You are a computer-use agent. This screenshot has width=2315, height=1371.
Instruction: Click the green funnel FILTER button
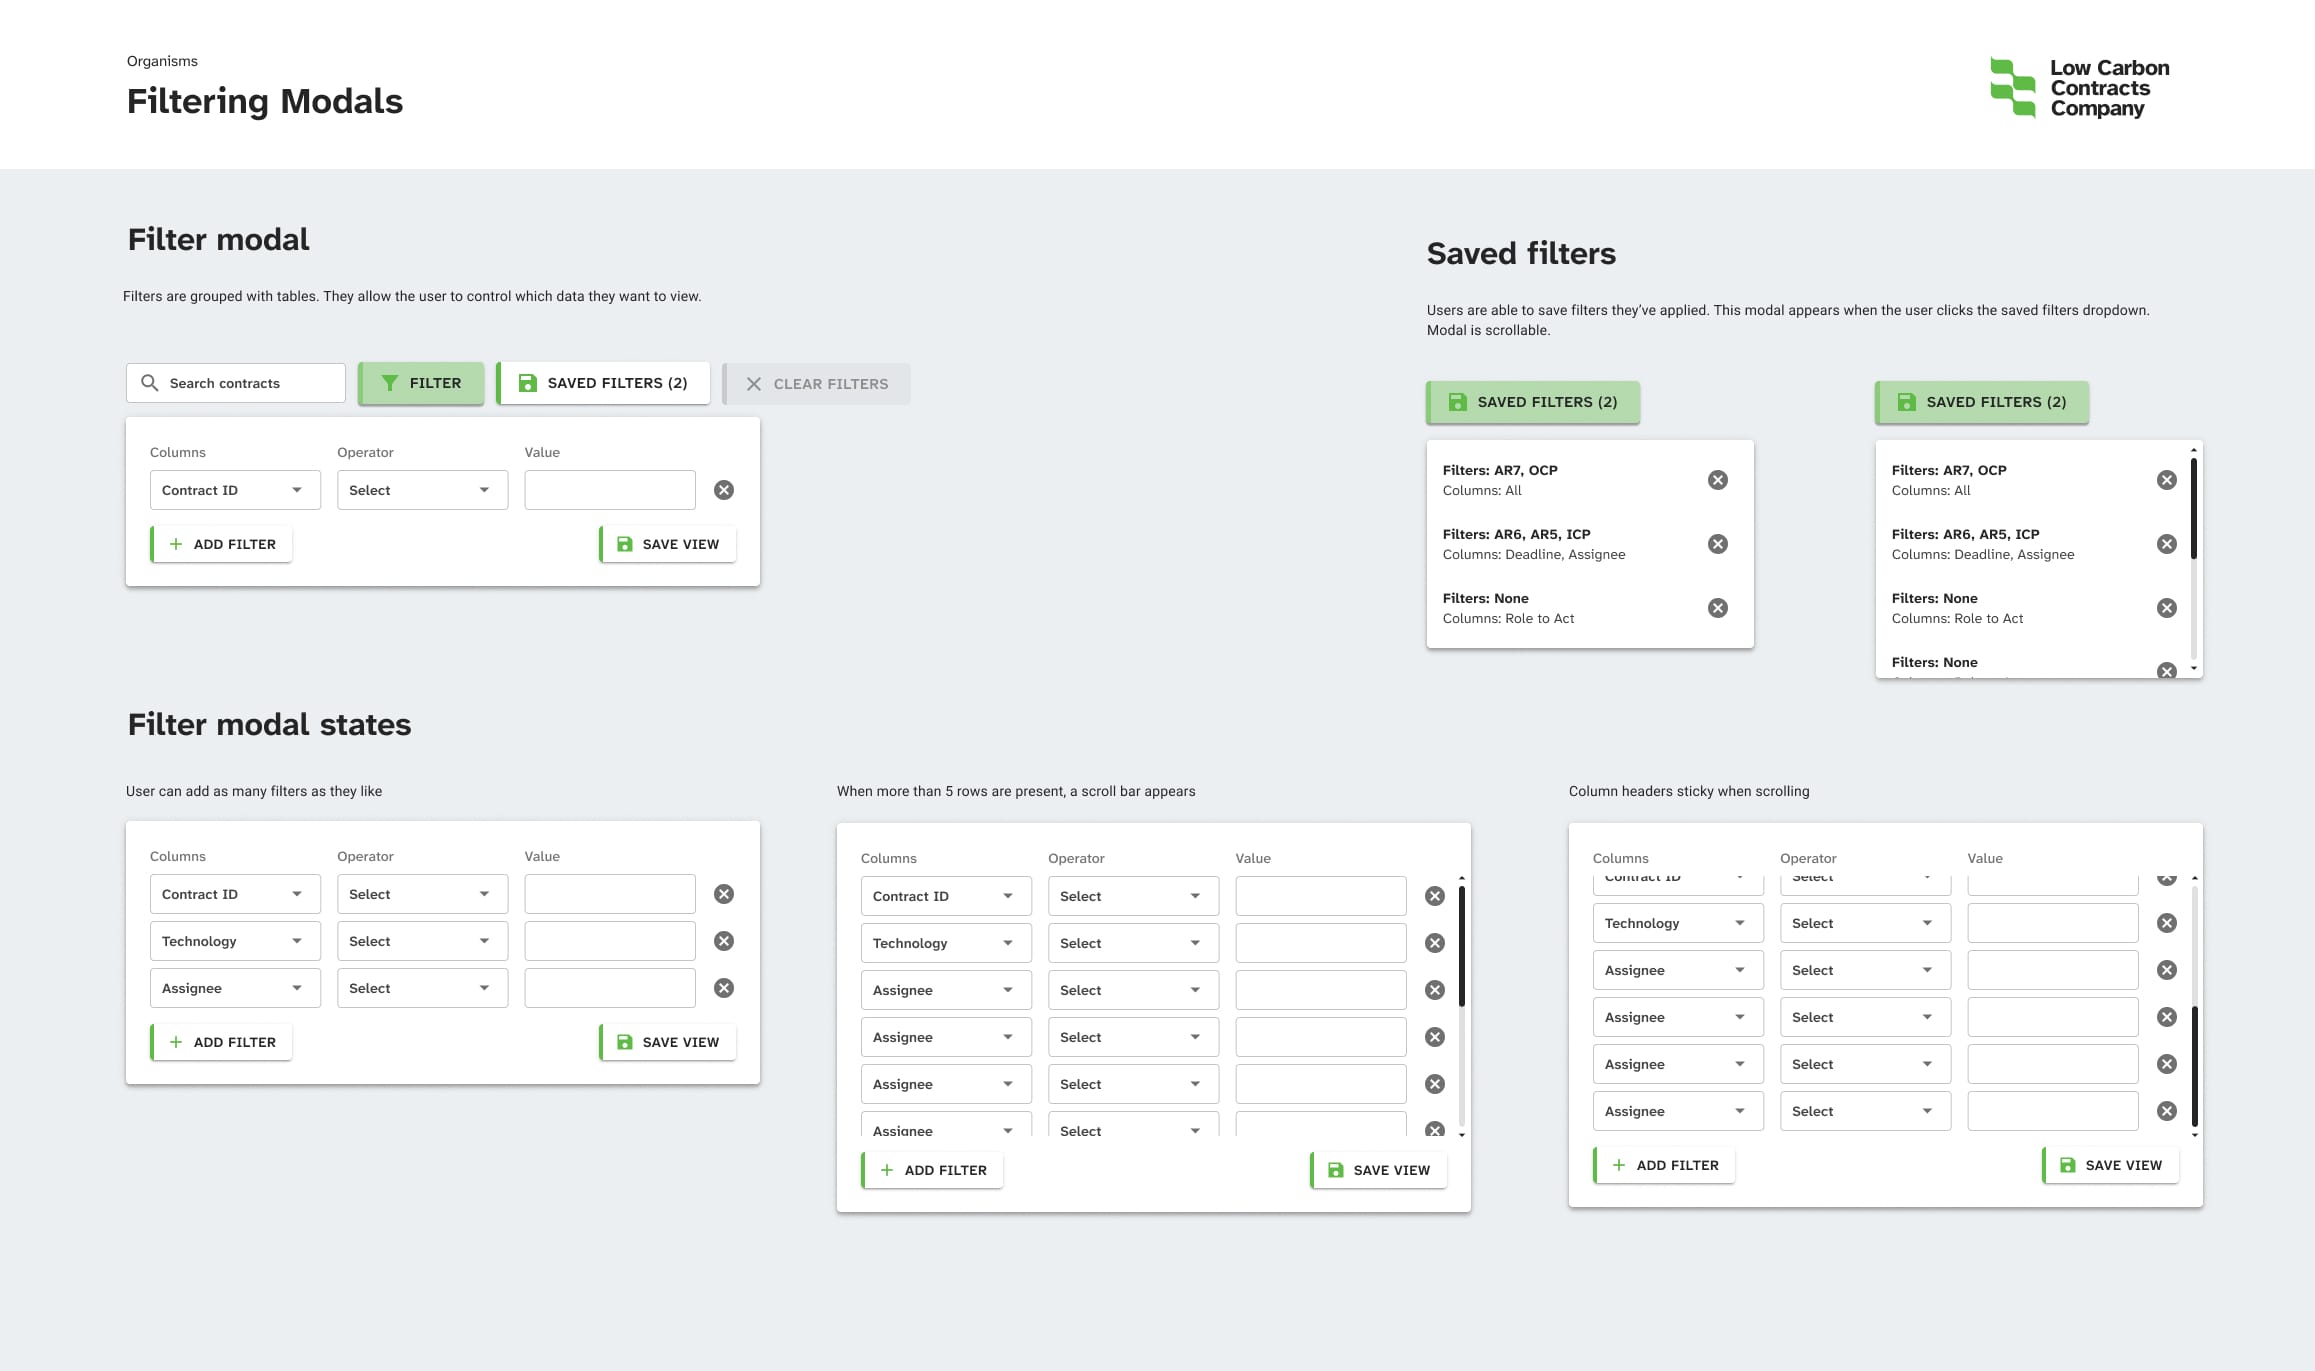pyautogui.click(x=421, y=383)
